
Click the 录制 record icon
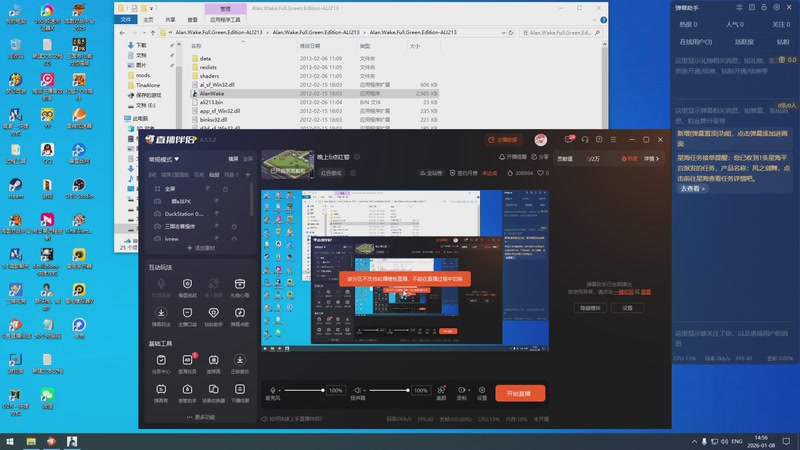tap(462, 390)
